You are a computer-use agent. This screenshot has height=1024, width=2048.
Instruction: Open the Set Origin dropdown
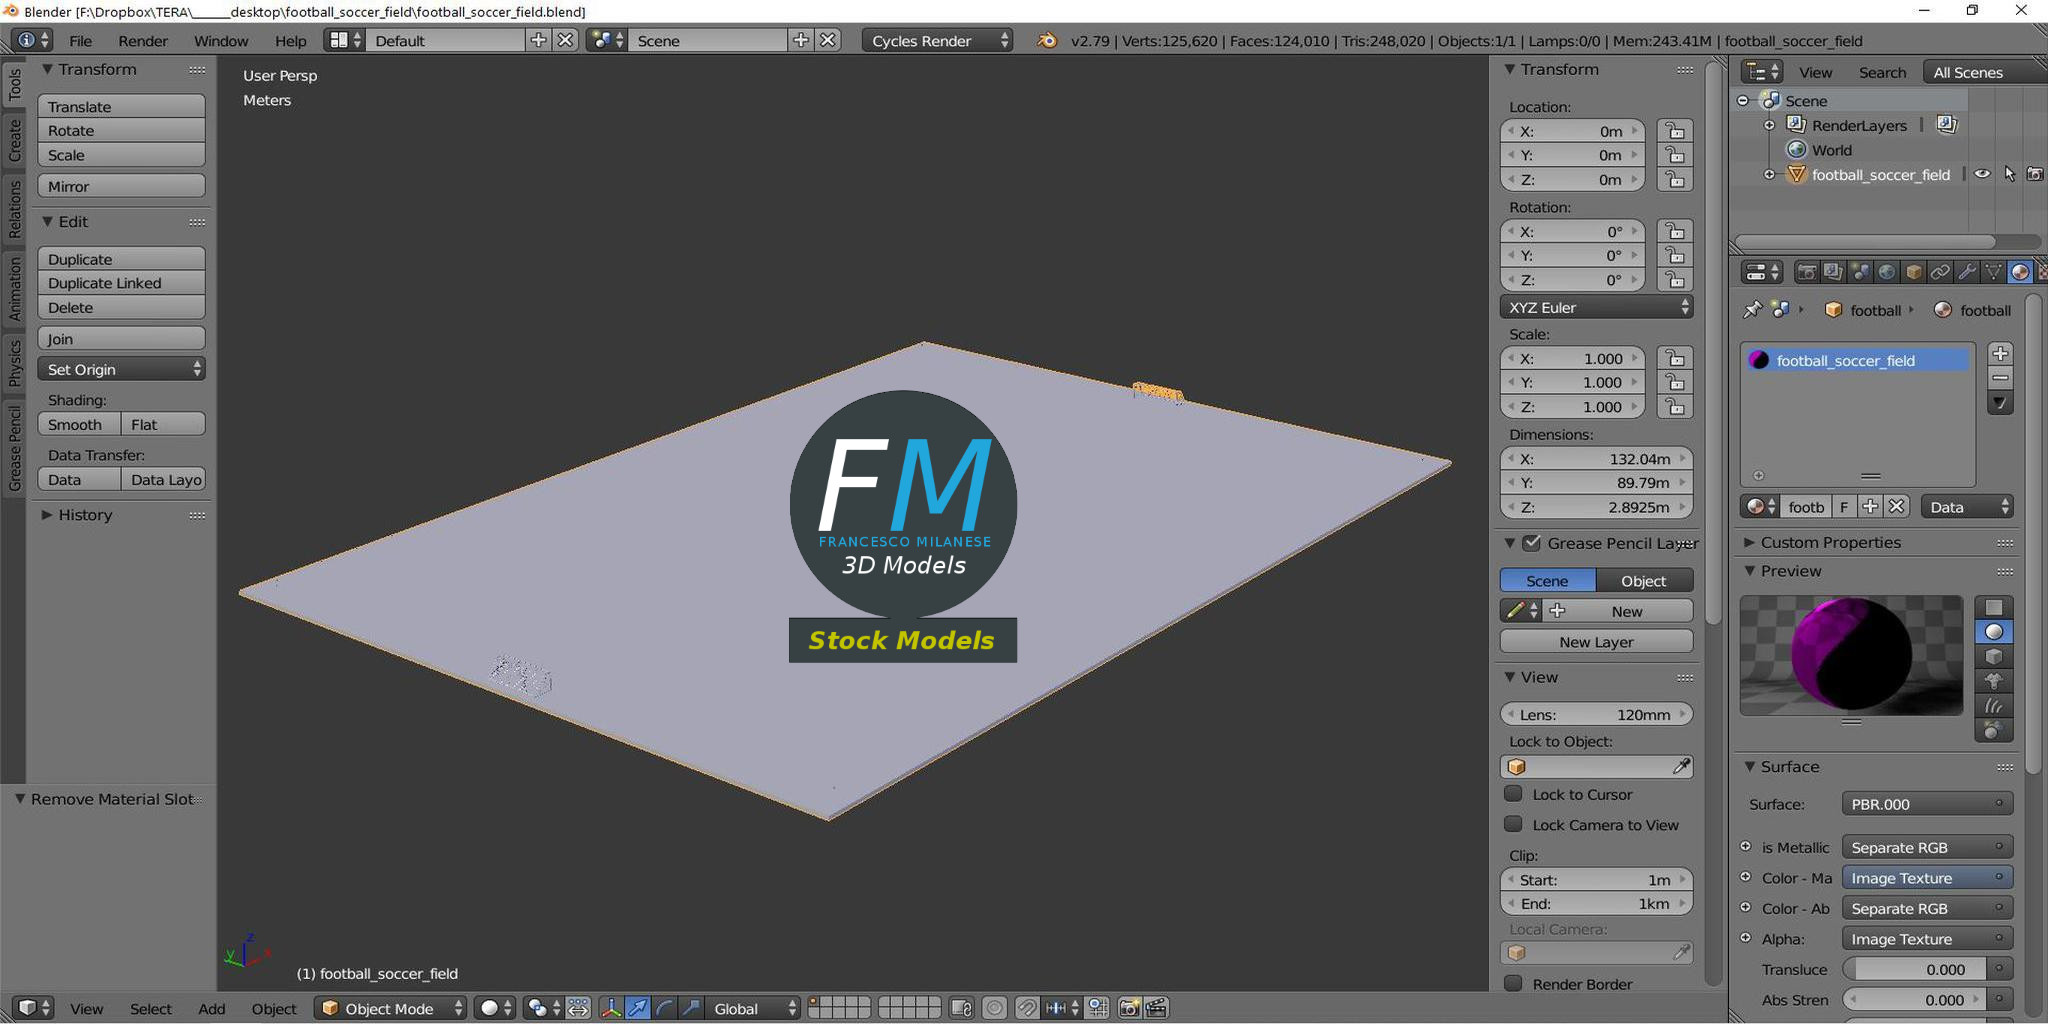click(121, 369)
